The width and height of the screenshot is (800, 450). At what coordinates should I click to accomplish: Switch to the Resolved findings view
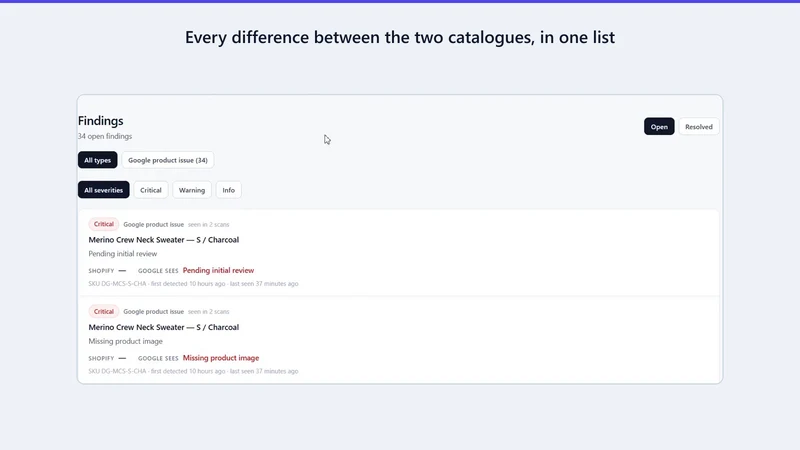[x=698, y=127]
